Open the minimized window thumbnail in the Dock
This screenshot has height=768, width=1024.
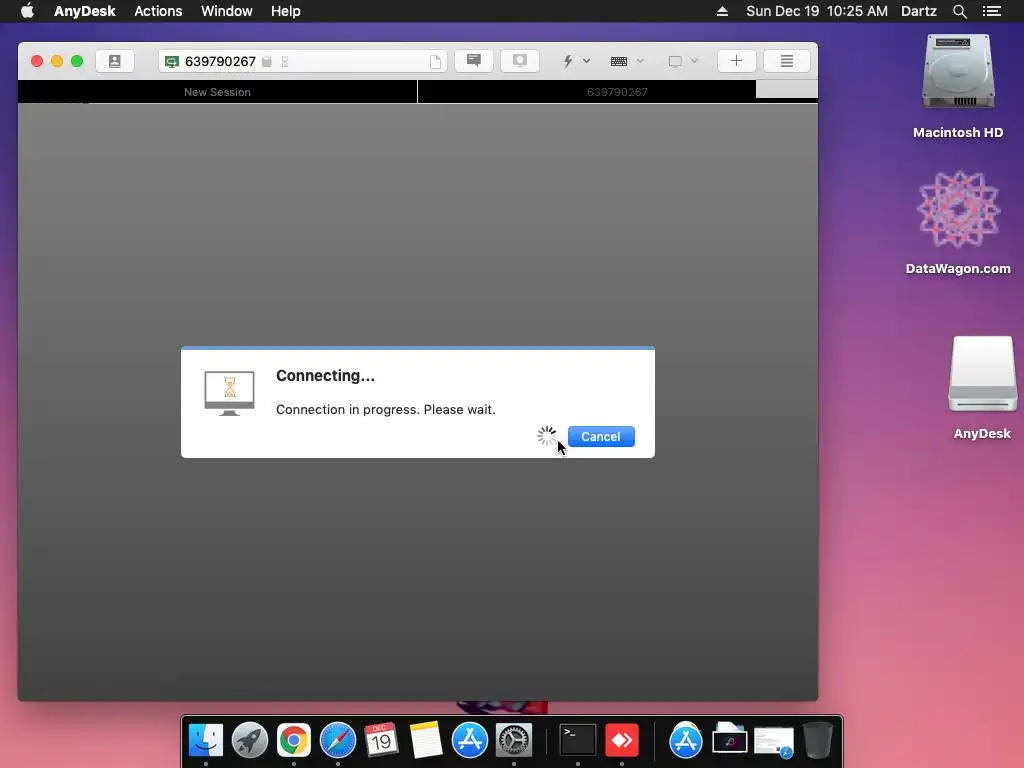point(774,743)
